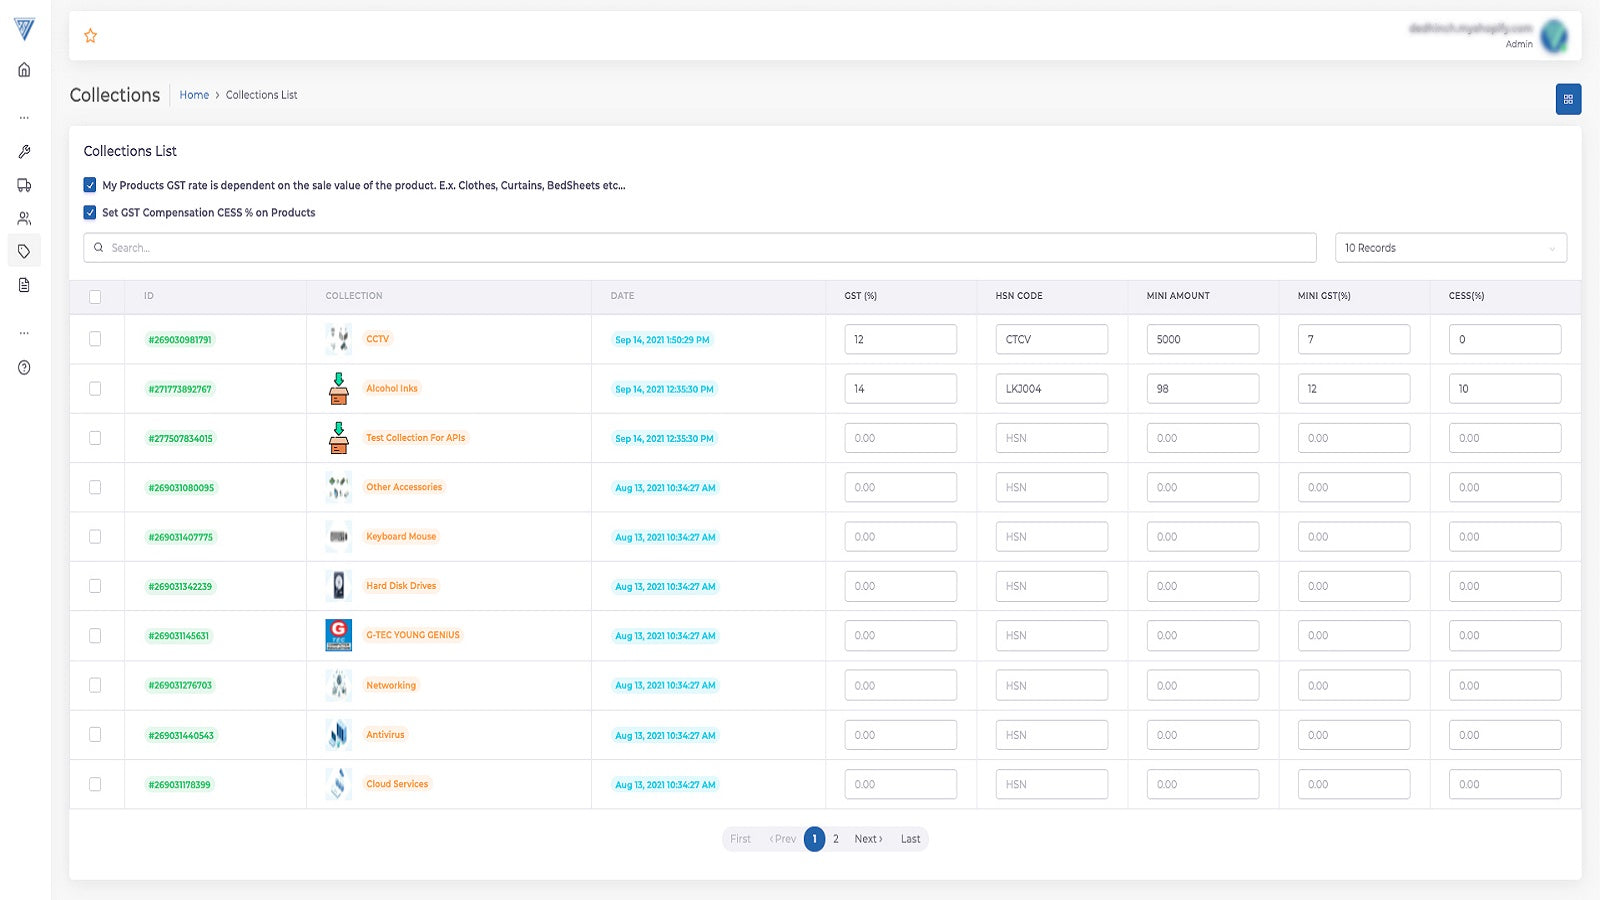The image size is (1600, 900).
Task: Uncheck the GST rate dependent on sale value option
Action: (x=90, y=185)
